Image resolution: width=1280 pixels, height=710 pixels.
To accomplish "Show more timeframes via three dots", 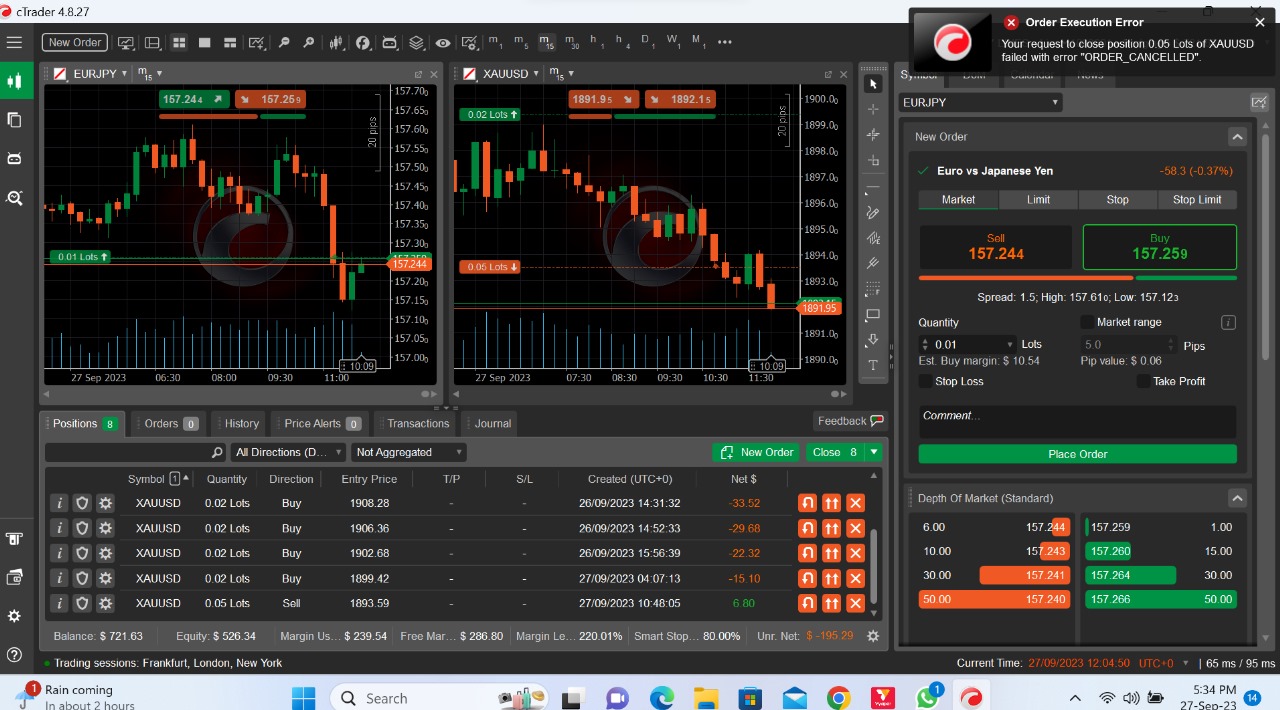I will (725, 42).
